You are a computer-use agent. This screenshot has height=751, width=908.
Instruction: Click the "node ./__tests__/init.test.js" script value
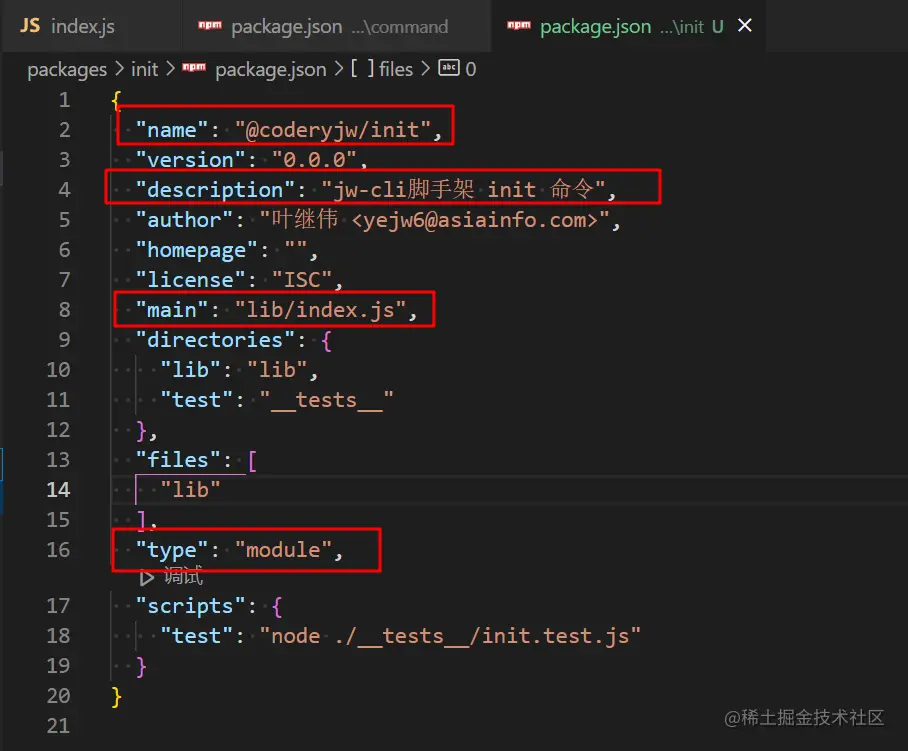[x=450, y=636]
